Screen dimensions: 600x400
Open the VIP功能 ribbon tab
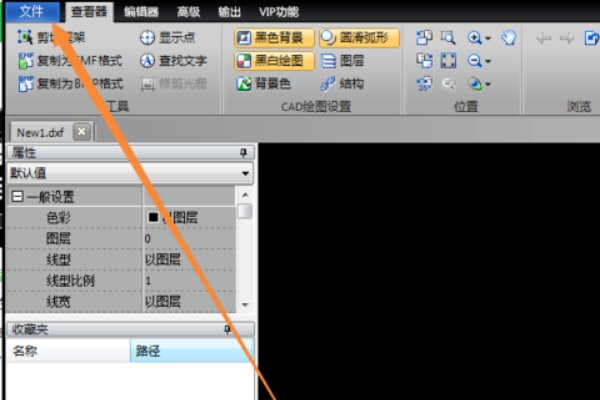pos(279,12)
